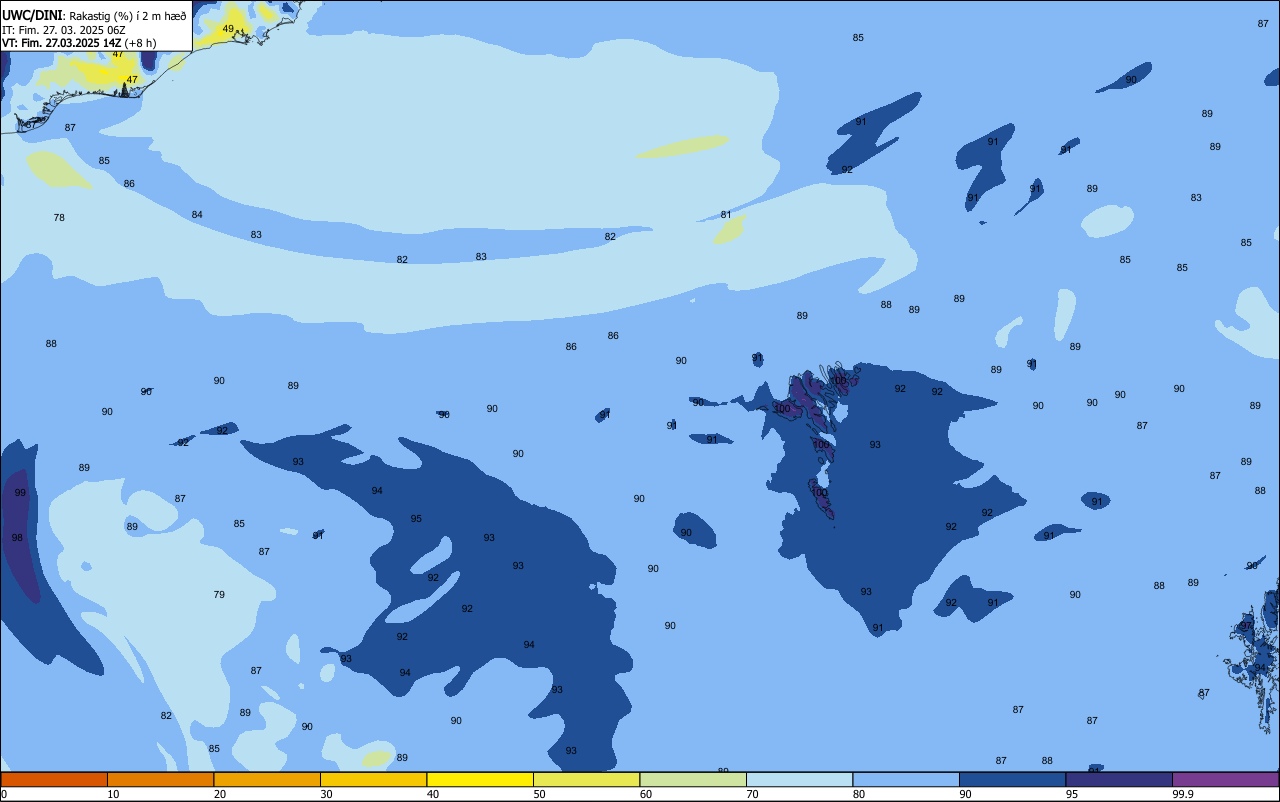The image size is (1280, 802).
Task: Select the bright yellow 40–50 legend swatch
Action: (480, 779)
